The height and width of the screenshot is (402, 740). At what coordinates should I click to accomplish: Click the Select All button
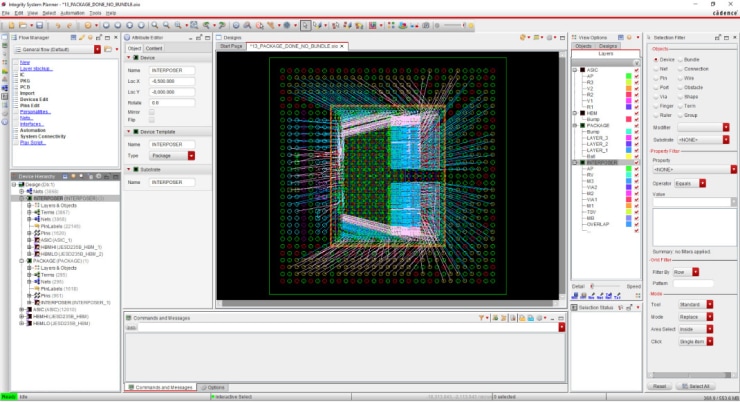(694, 386)
